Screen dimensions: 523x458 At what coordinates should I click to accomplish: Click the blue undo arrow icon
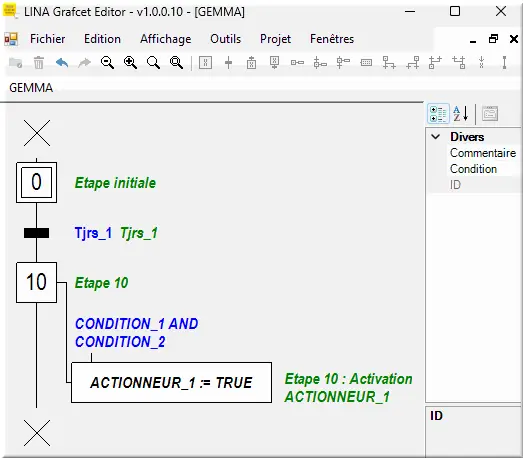pos(62,63)
